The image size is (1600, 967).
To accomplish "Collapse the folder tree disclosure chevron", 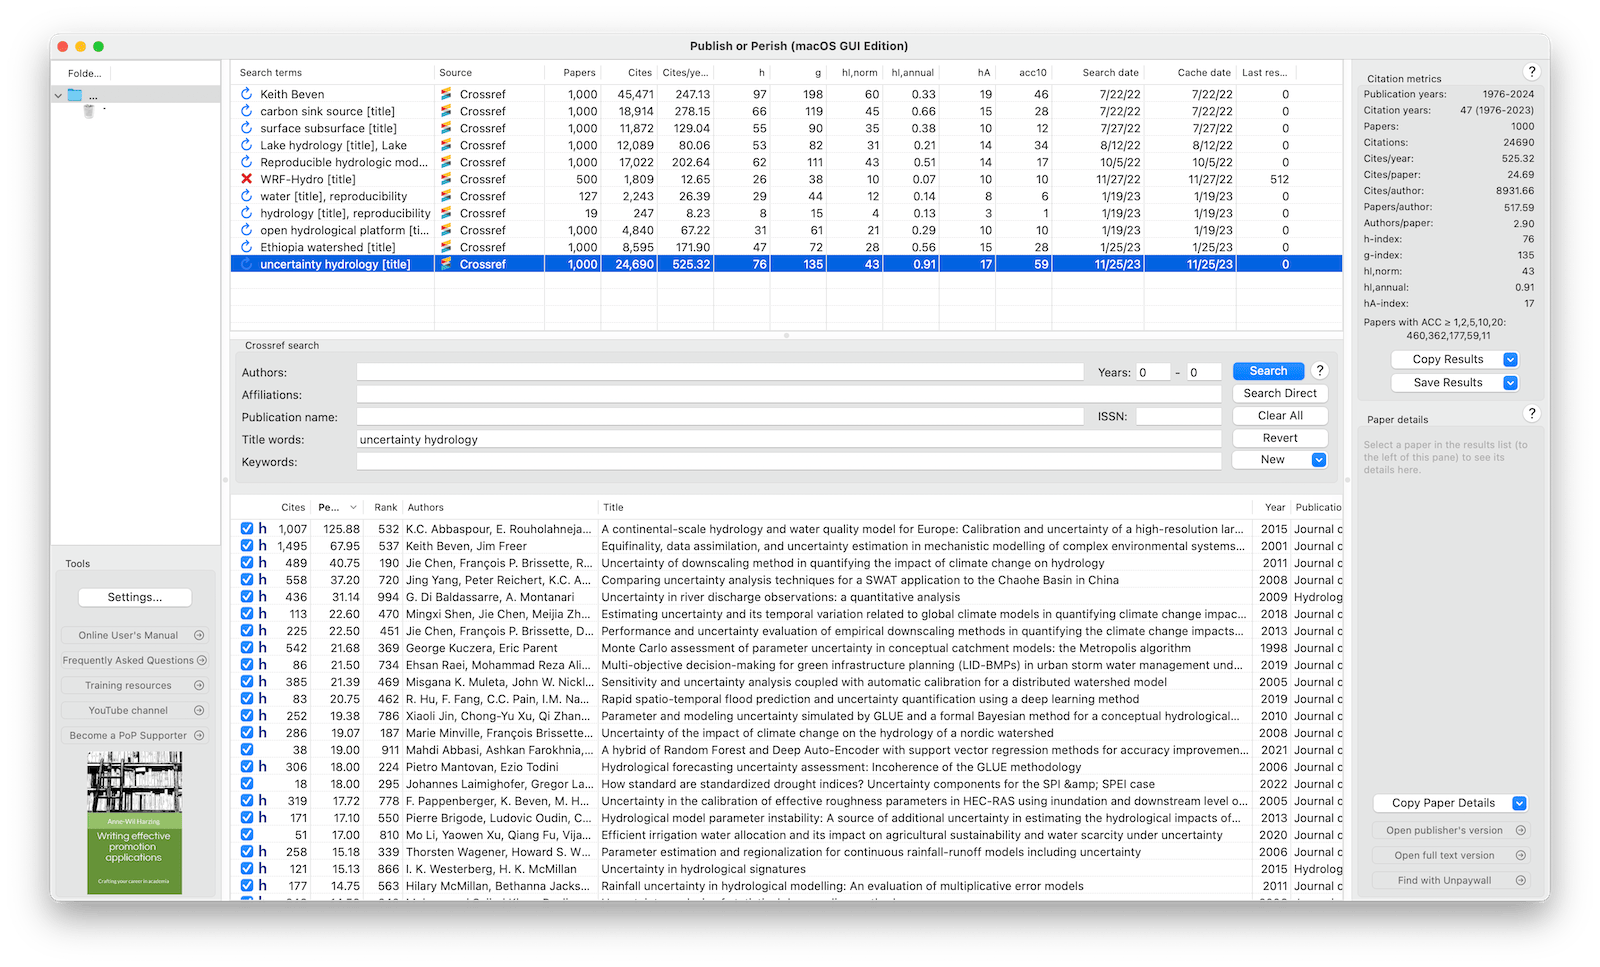I will (58, 96).
